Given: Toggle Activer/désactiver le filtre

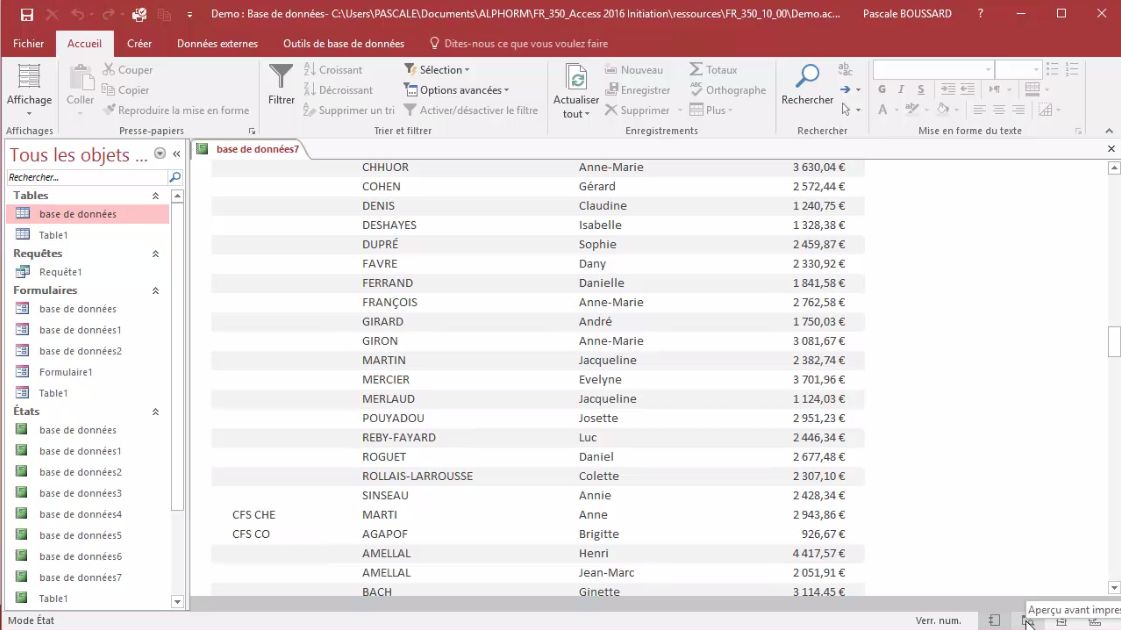Looking at the screenshot, I should point(471,110).
